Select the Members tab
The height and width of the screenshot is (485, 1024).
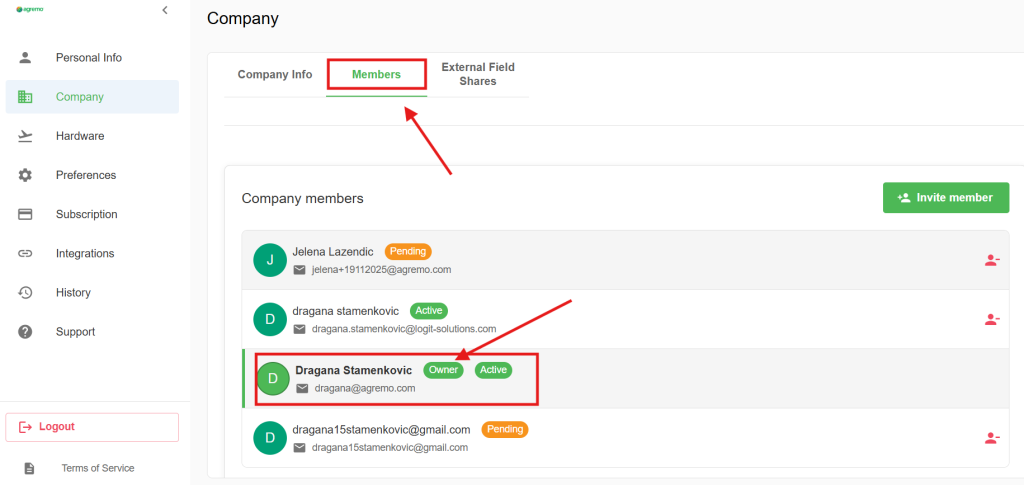pyautogui.click(x=376, y=75)
